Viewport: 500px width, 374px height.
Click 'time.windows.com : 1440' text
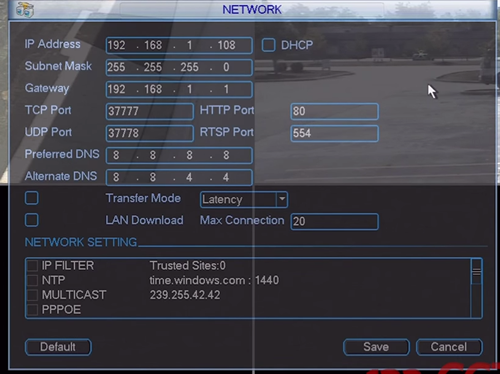(214, 280)
